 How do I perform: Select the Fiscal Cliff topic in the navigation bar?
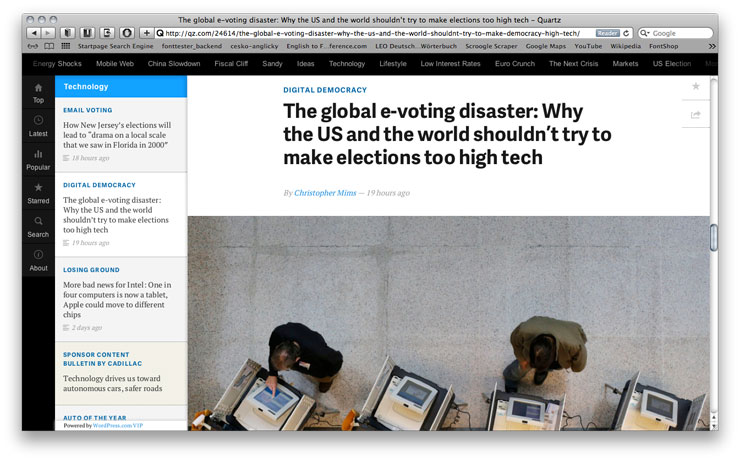[x=231, y=63]
